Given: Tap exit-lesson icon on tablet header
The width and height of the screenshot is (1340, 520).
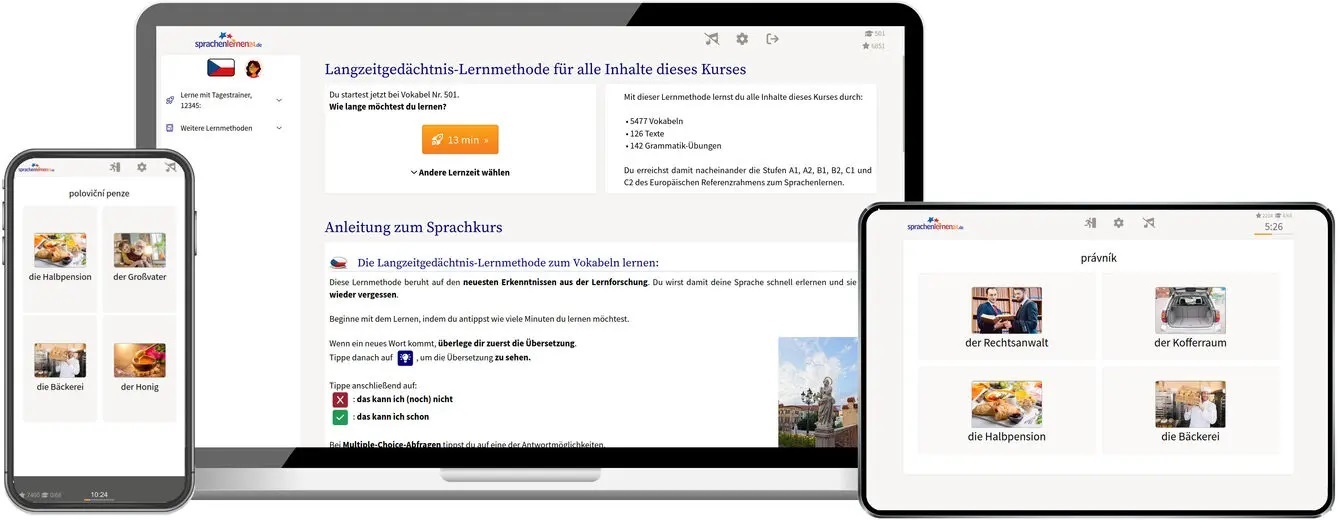Looking at the screenshot, I should pyautogui.click(x=1090, y=223).
